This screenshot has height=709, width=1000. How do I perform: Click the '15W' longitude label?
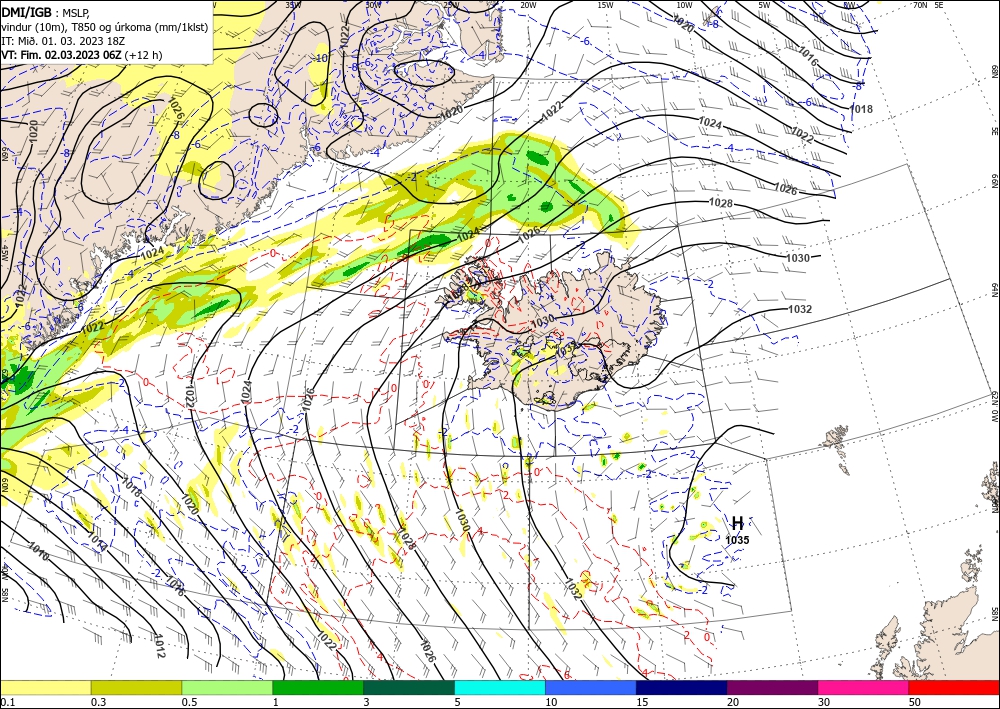[x=605, y=5]
